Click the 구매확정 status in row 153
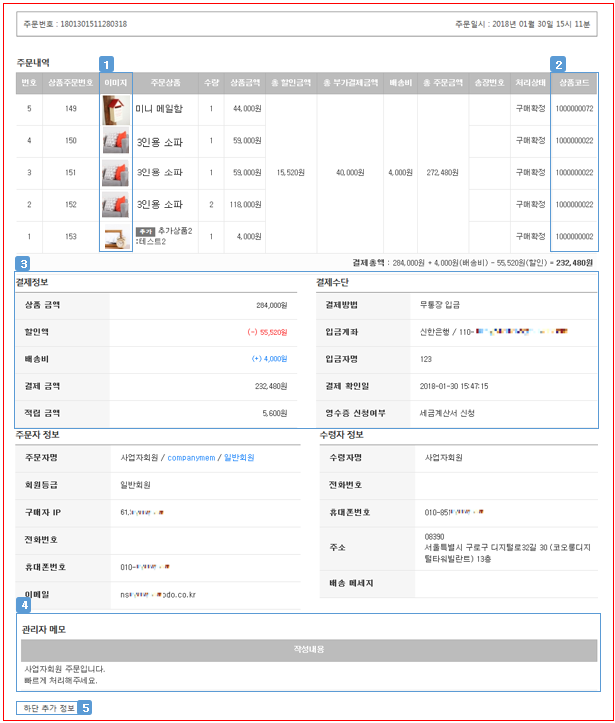Screen dimensions: 615x723 click(x=530, y=237)
